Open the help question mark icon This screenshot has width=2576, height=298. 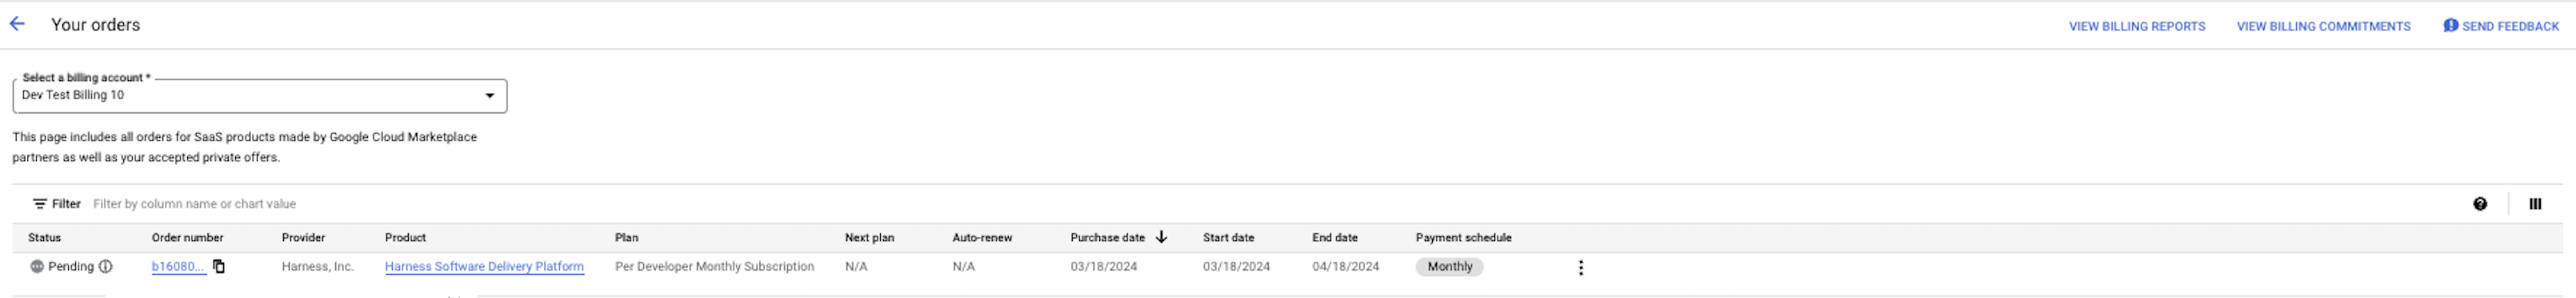click(2479, 204)
